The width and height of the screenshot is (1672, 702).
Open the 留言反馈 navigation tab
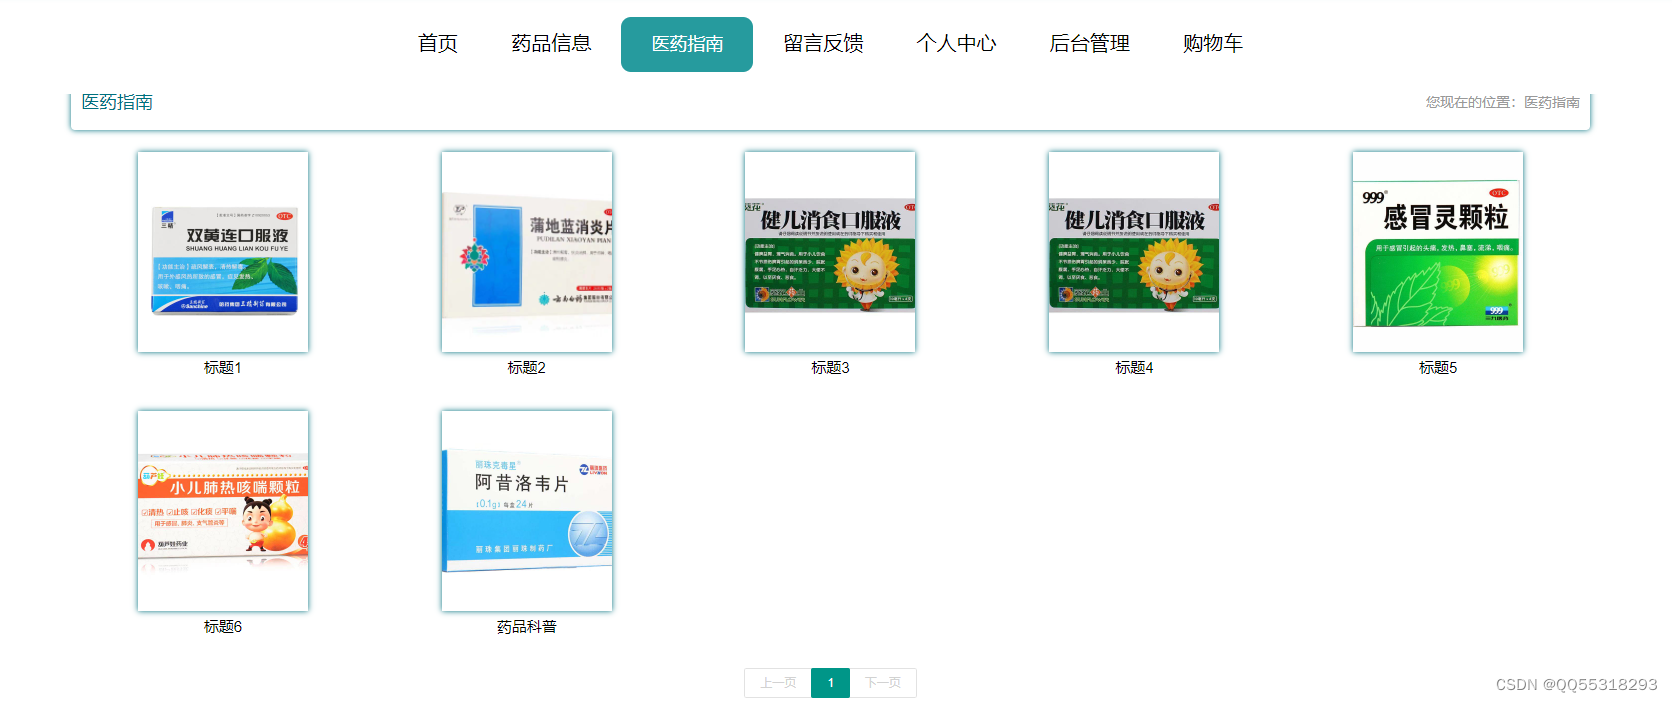point(823,44)
